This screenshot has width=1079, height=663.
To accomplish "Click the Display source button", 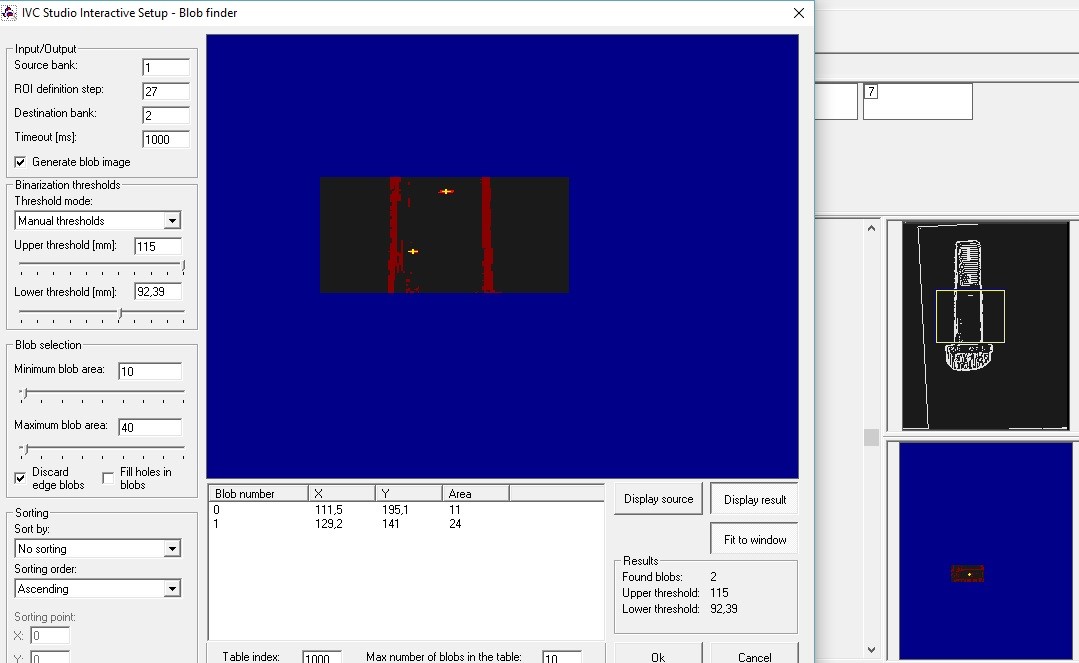I will (658, 499).
